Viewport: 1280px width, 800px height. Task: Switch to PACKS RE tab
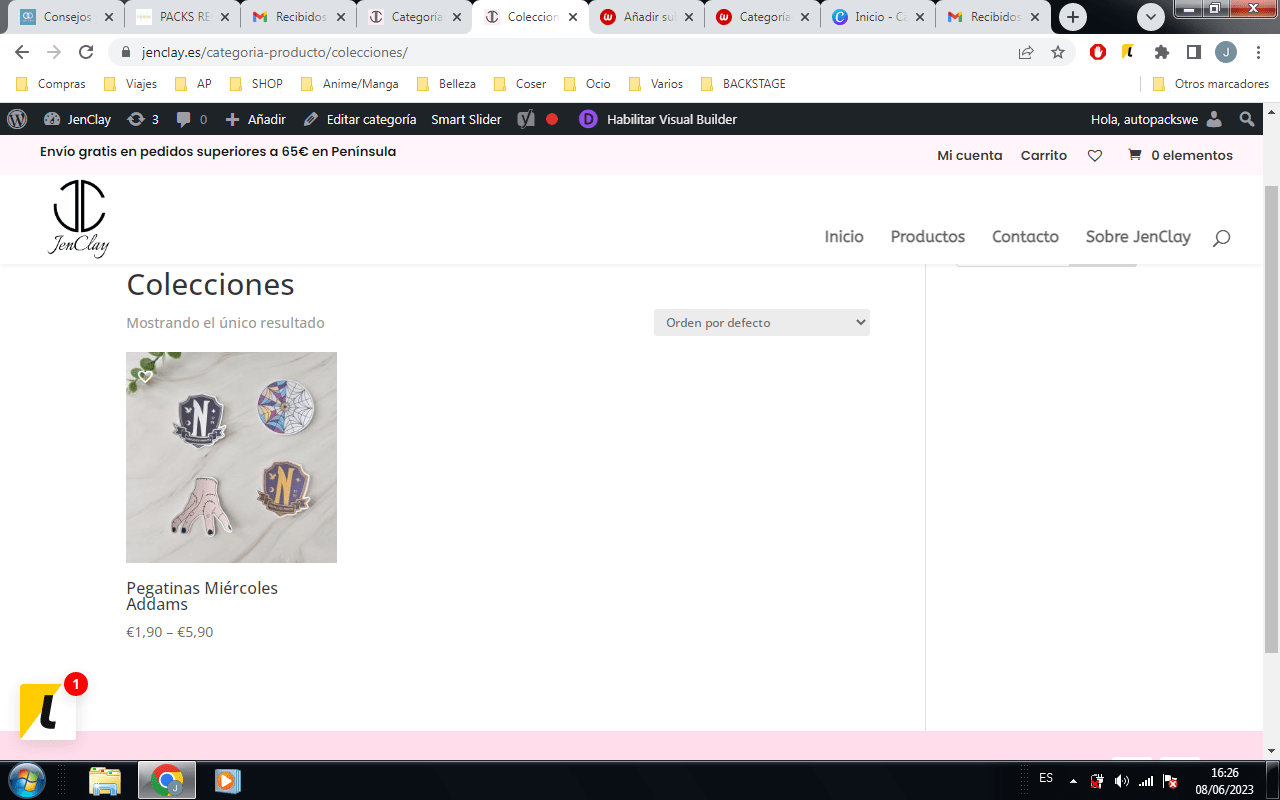pyautogui.click(x=183, y=17)
